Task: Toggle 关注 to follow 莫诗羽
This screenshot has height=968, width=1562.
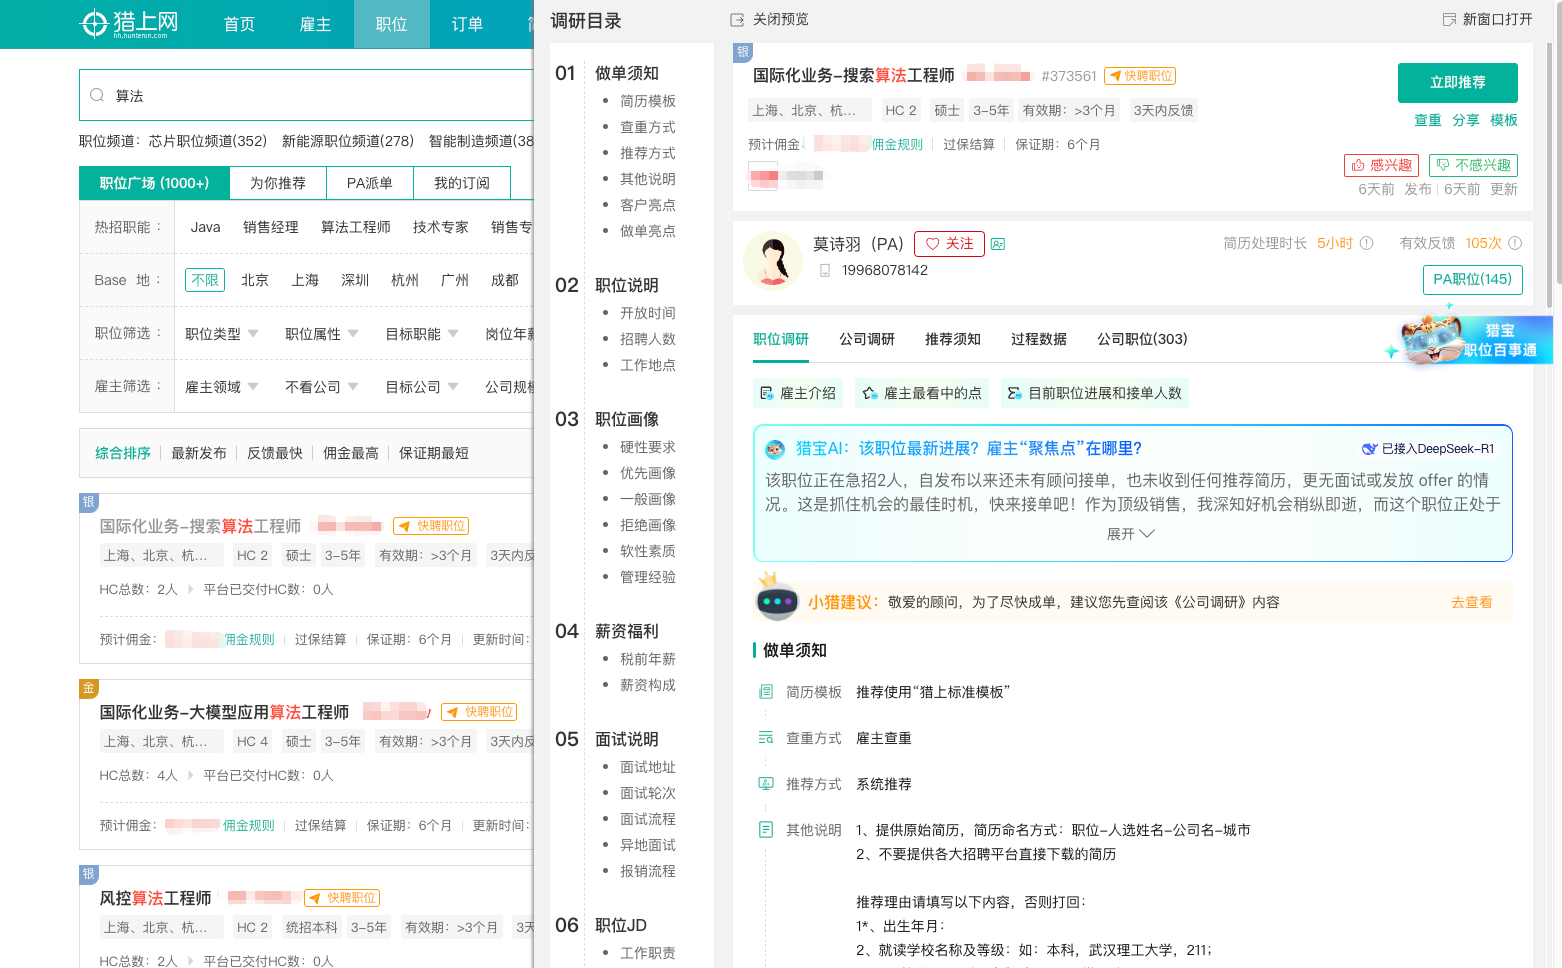Action: [x=949, y=244]
